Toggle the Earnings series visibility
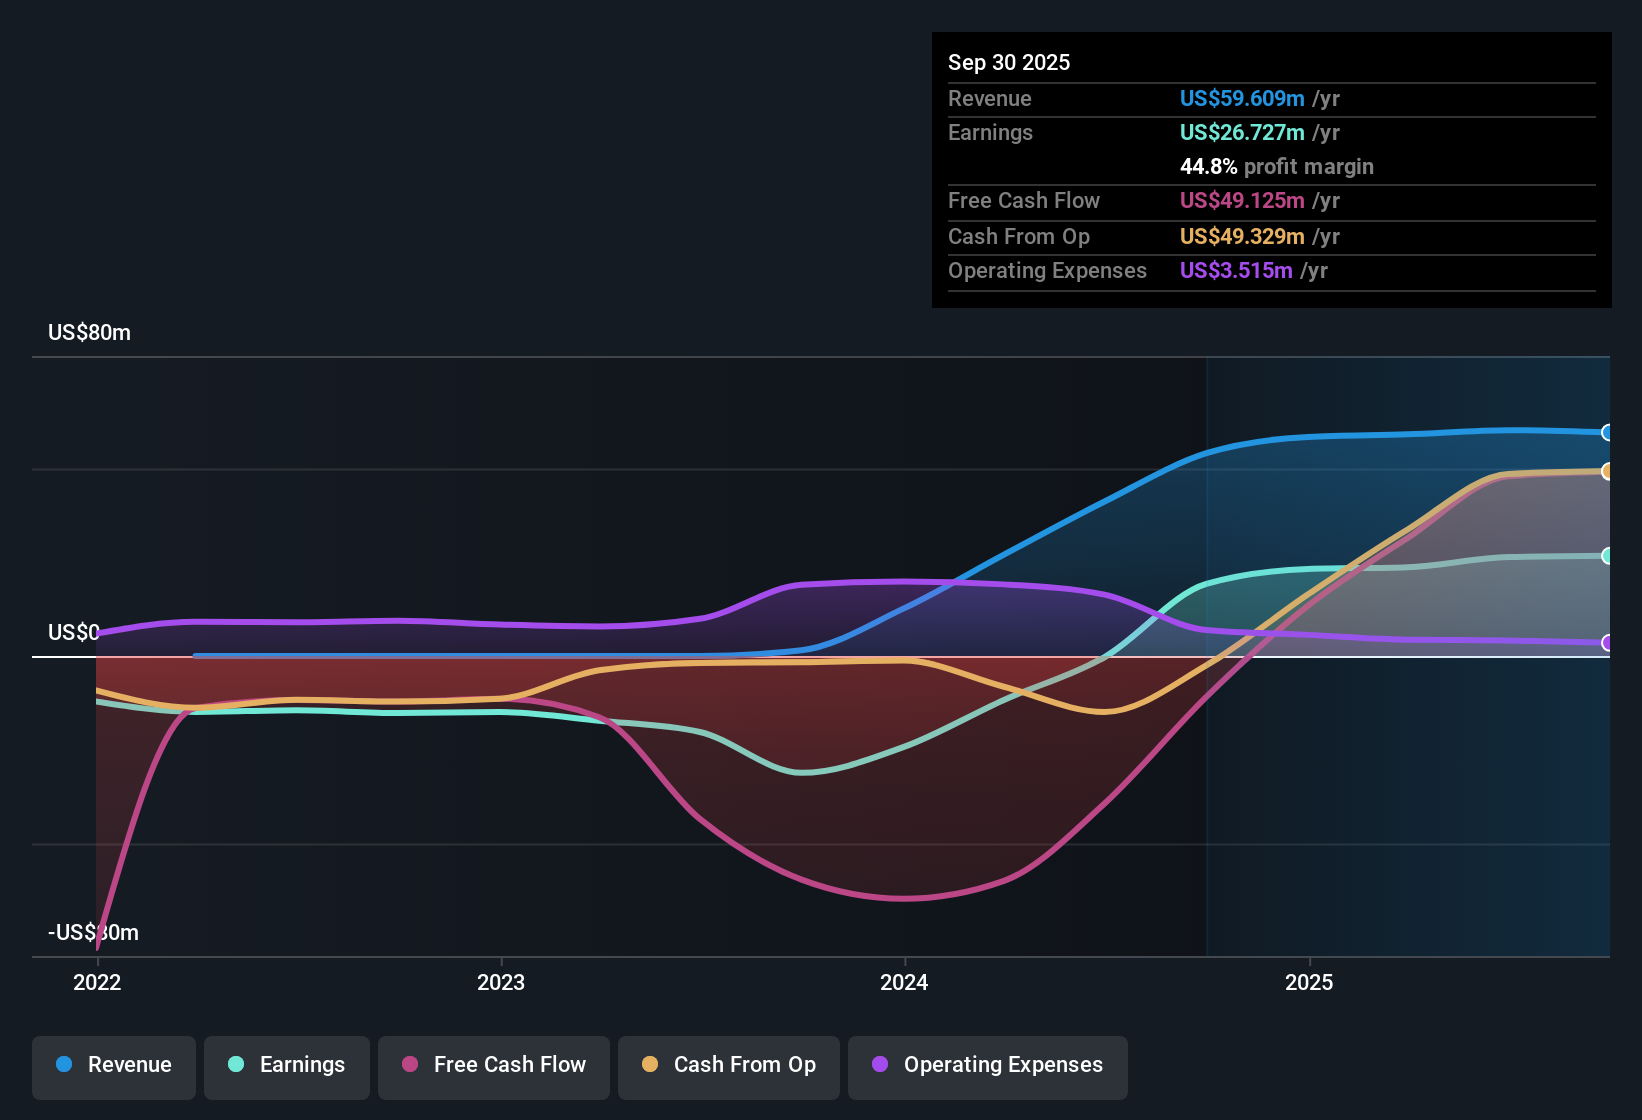 click(x=287, y=1066)
